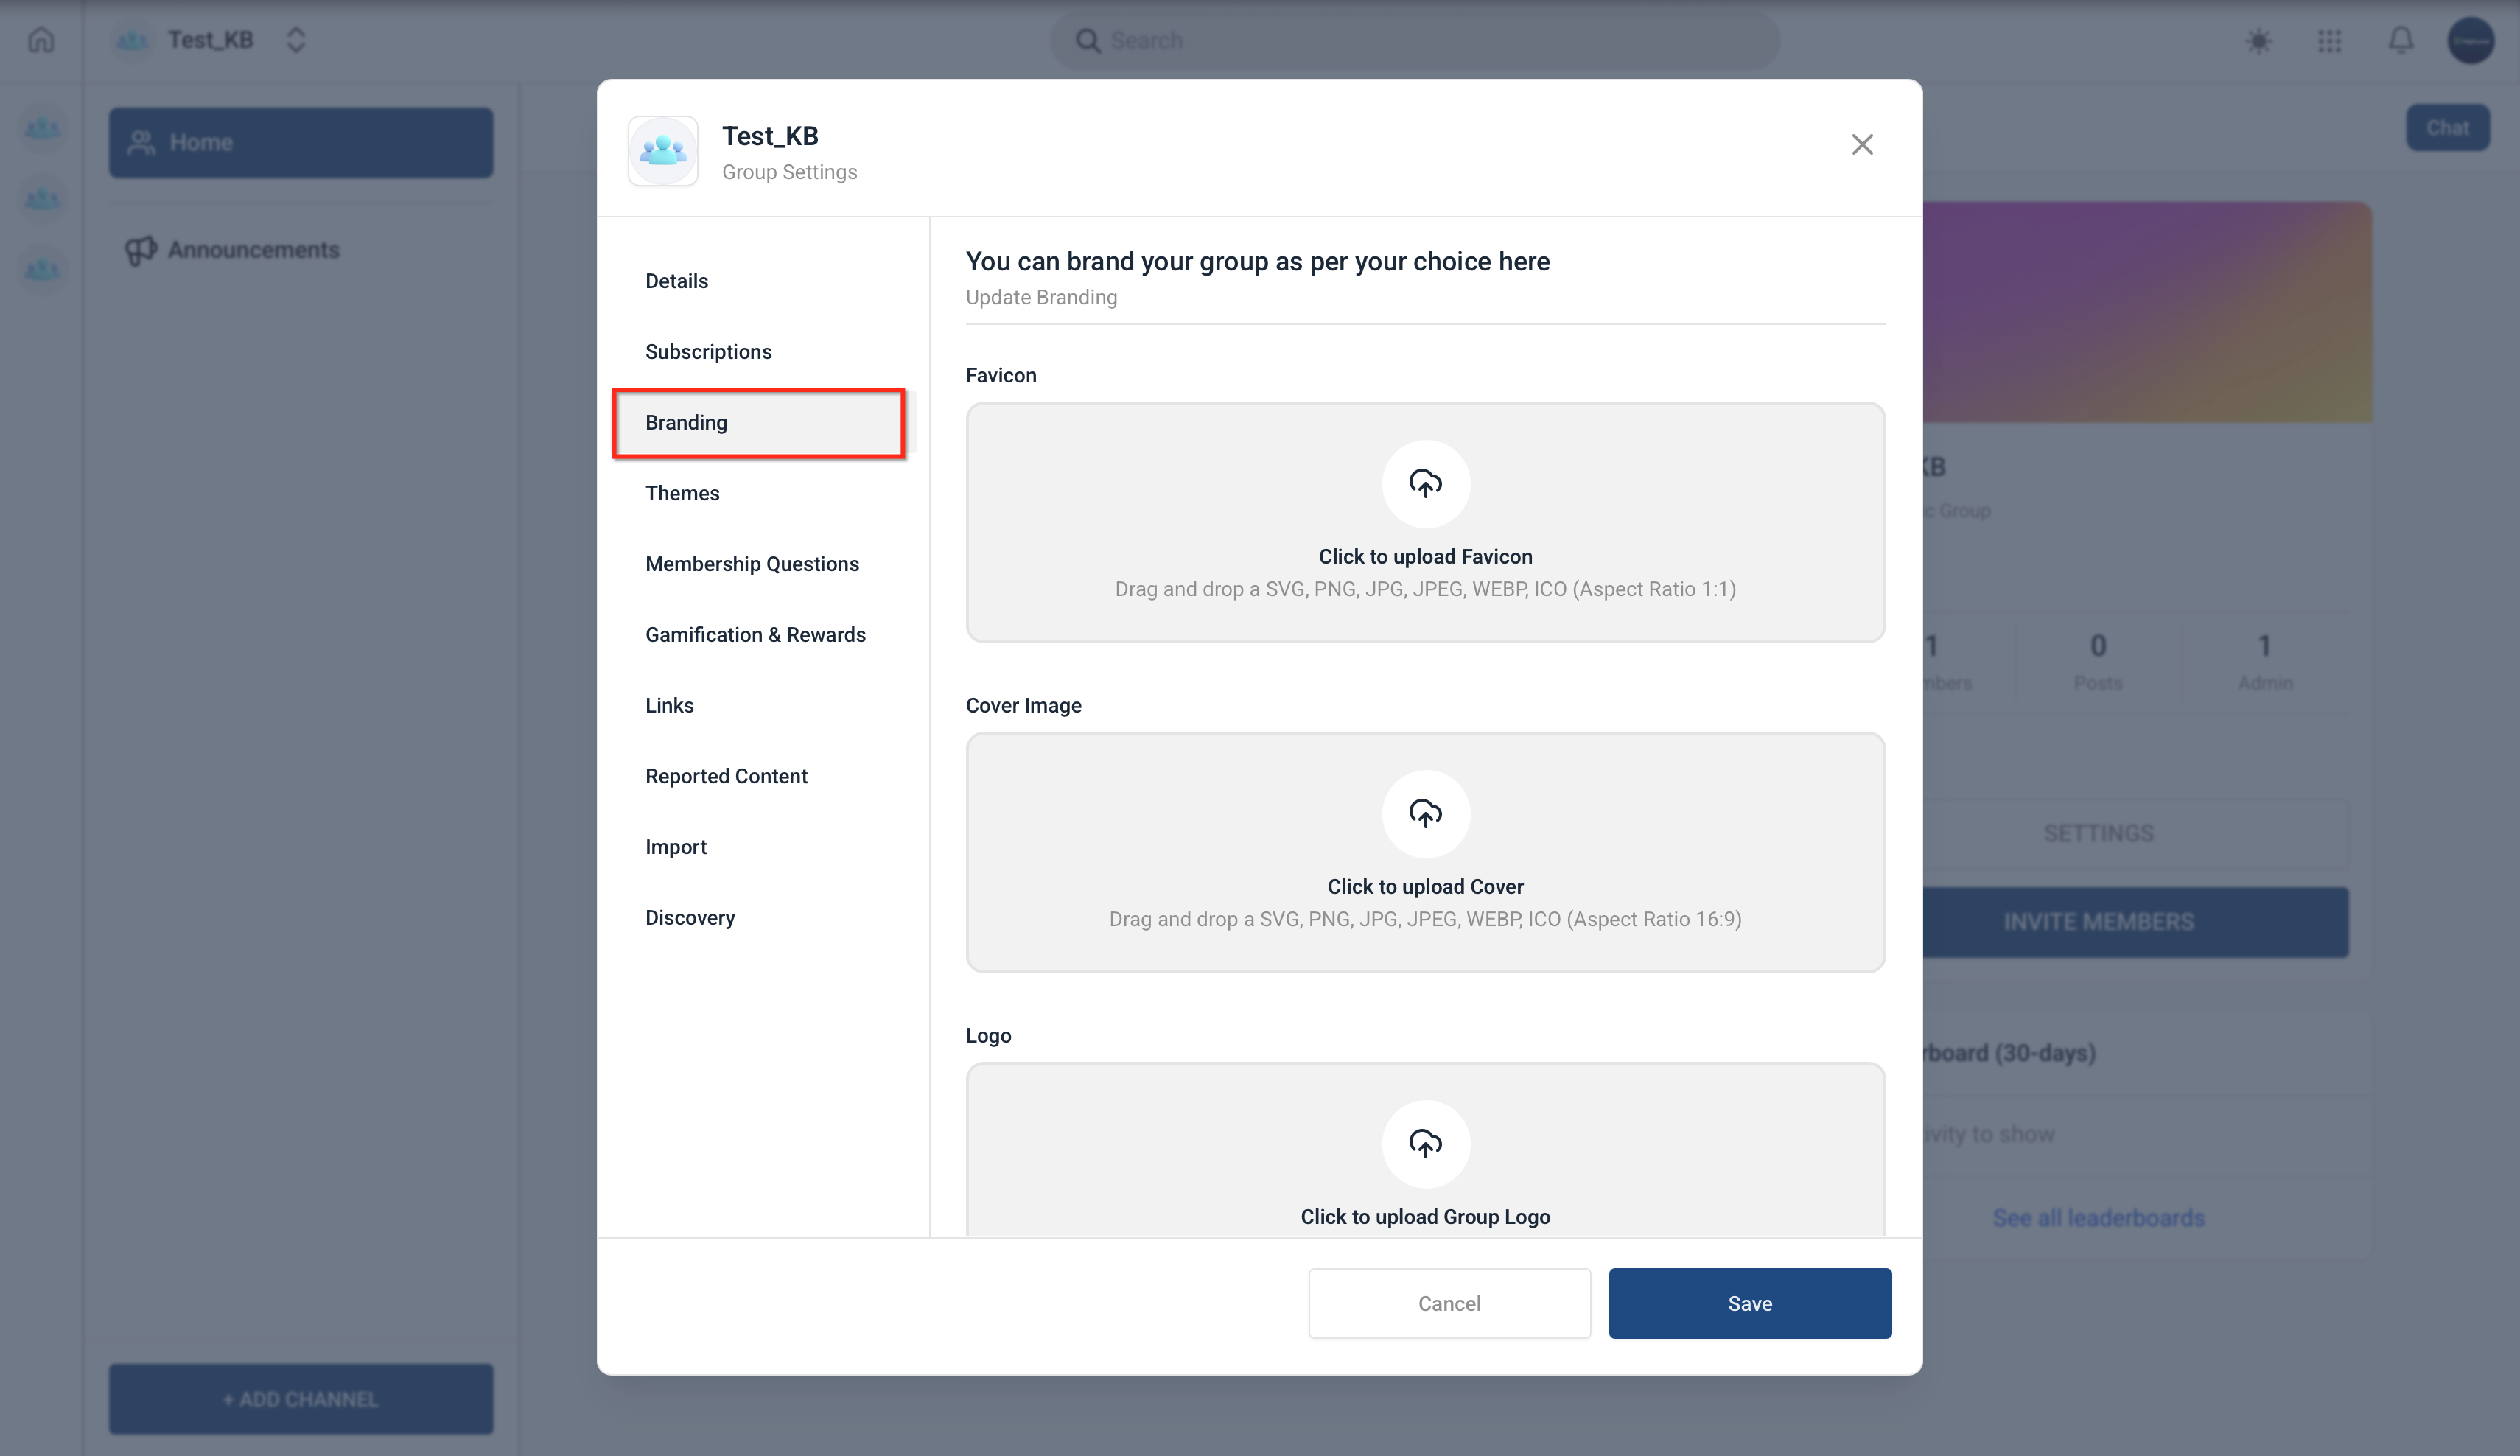Click the Test_KB group icon in top bar
Screen dimensions: 2520x1456
(132, 41)
